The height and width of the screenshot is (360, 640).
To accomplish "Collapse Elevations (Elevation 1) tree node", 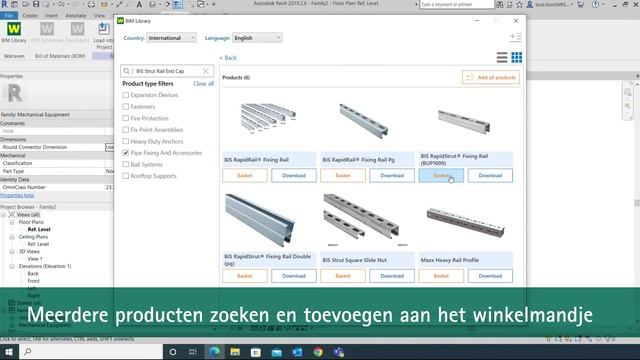I will coord(12,266).
